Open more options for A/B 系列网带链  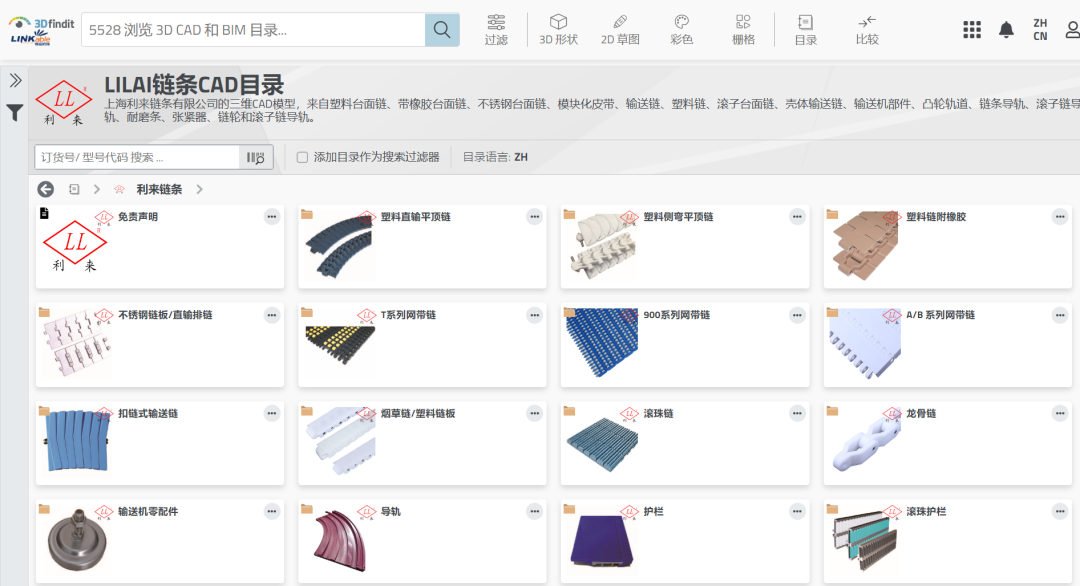click(x=1060, y=315)
